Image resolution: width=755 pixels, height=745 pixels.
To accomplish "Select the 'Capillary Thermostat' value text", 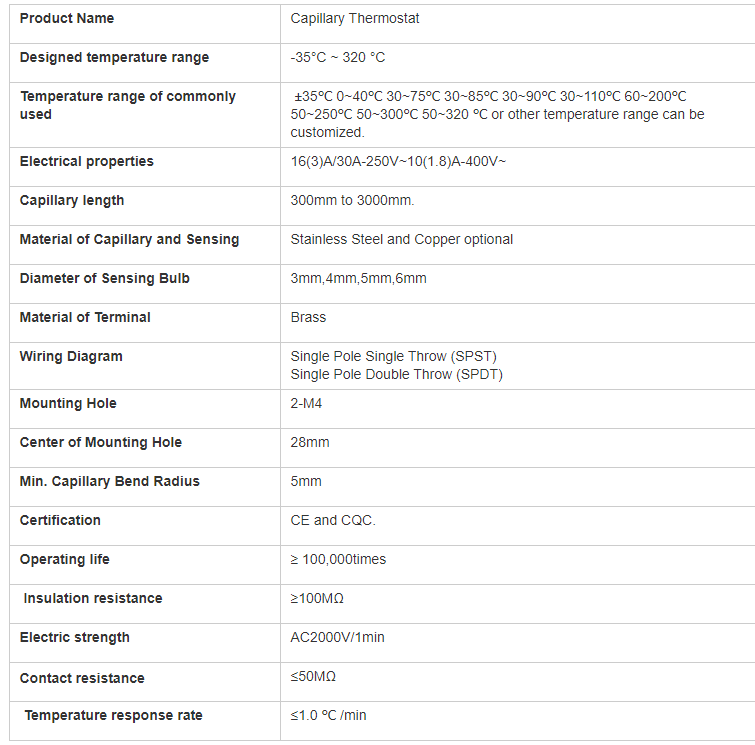I will point(355,19).
